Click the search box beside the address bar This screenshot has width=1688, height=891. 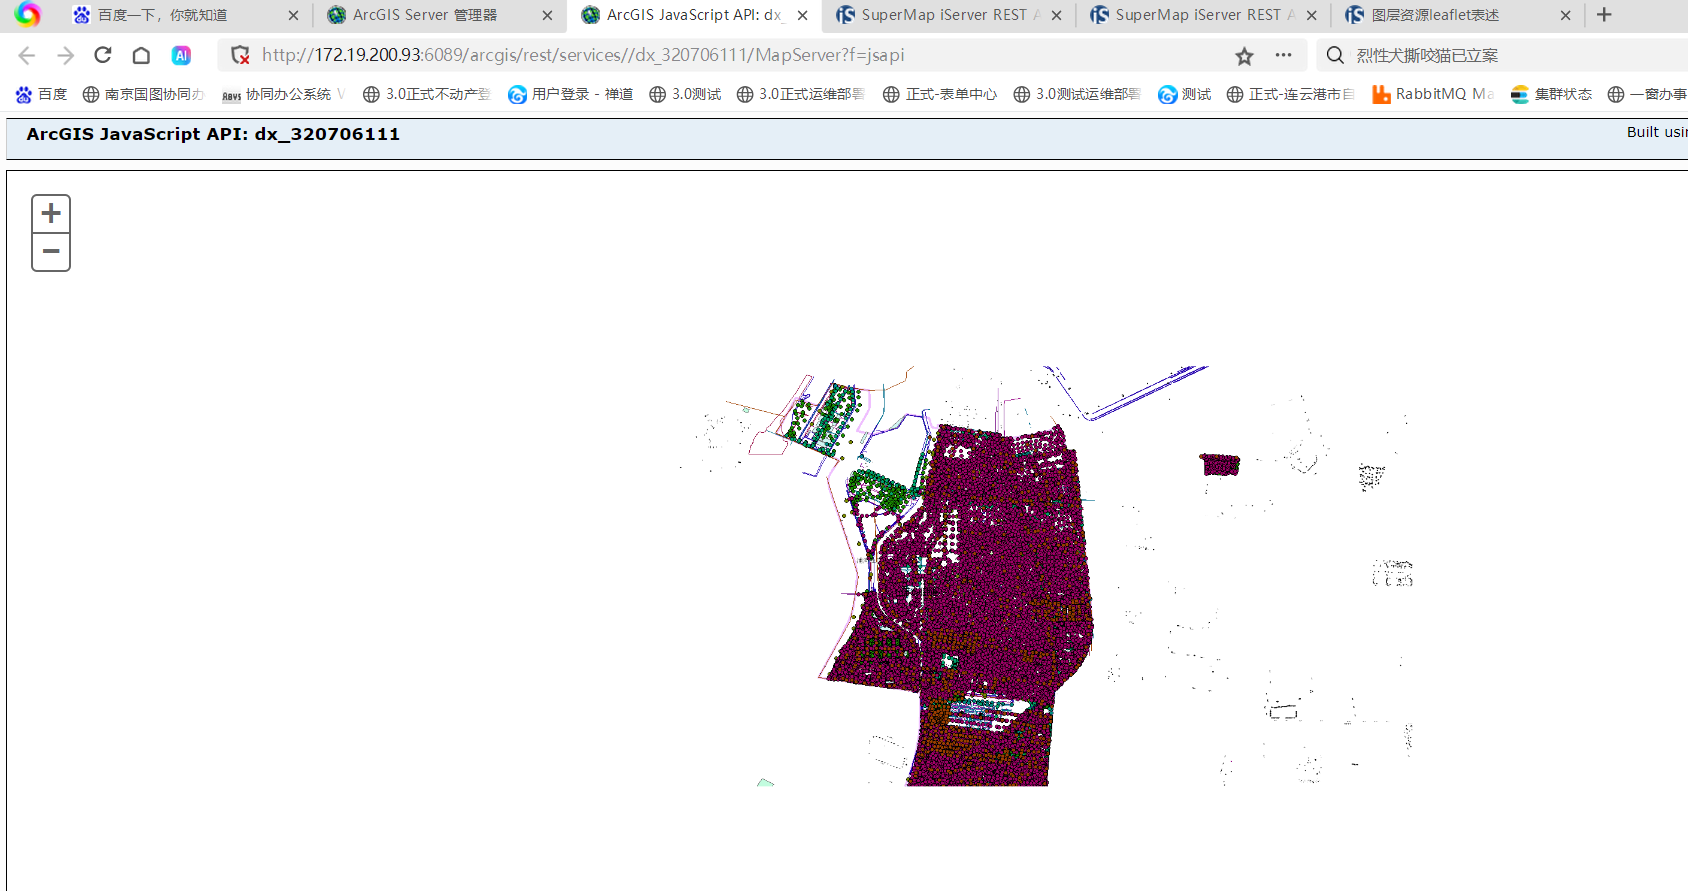tap(1500, 55)
